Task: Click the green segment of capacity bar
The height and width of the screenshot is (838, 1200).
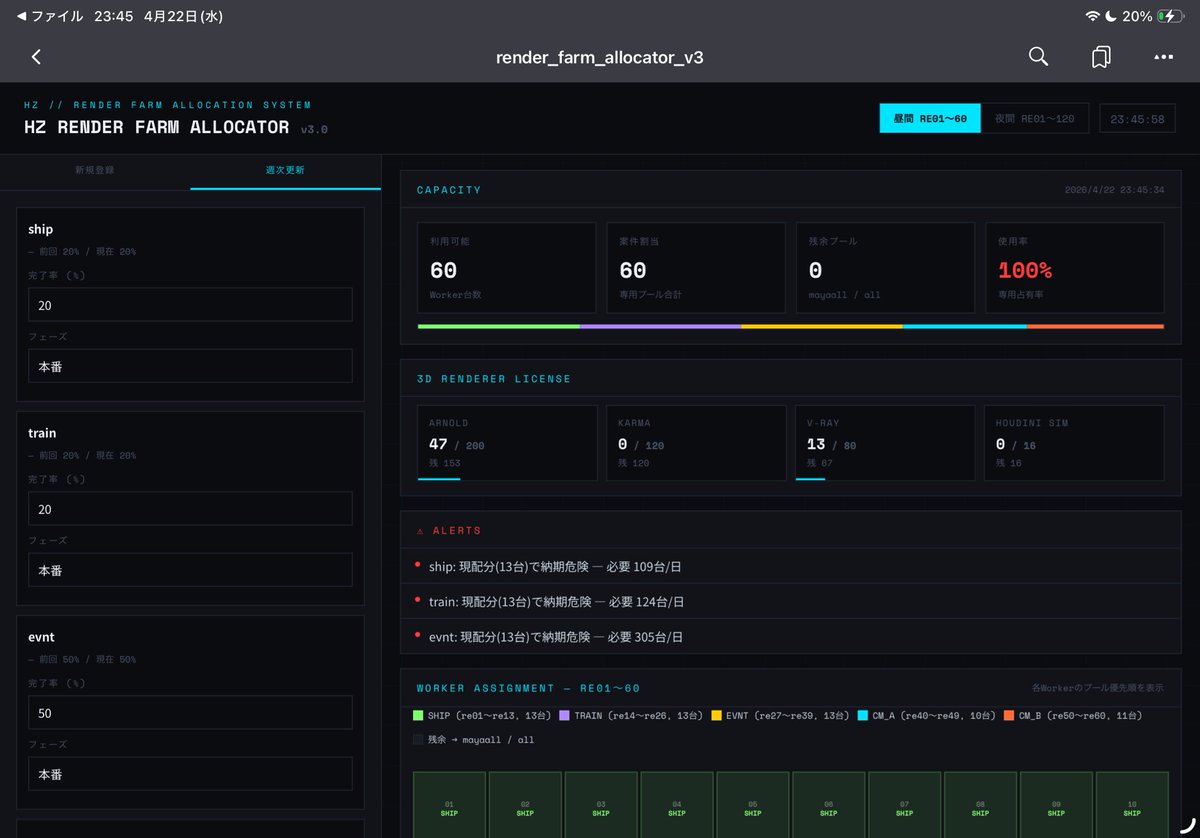Action: 499,326
